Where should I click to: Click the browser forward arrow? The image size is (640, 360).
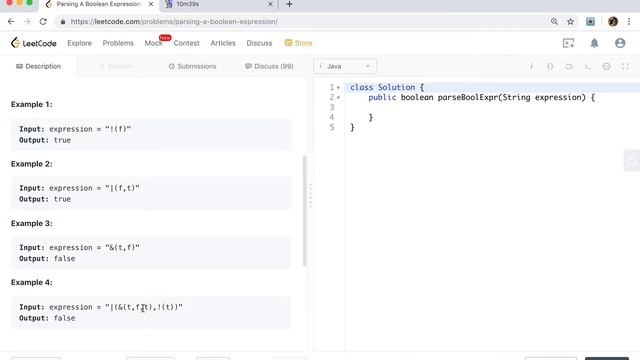pyautogui.click(x=27, y=22)
